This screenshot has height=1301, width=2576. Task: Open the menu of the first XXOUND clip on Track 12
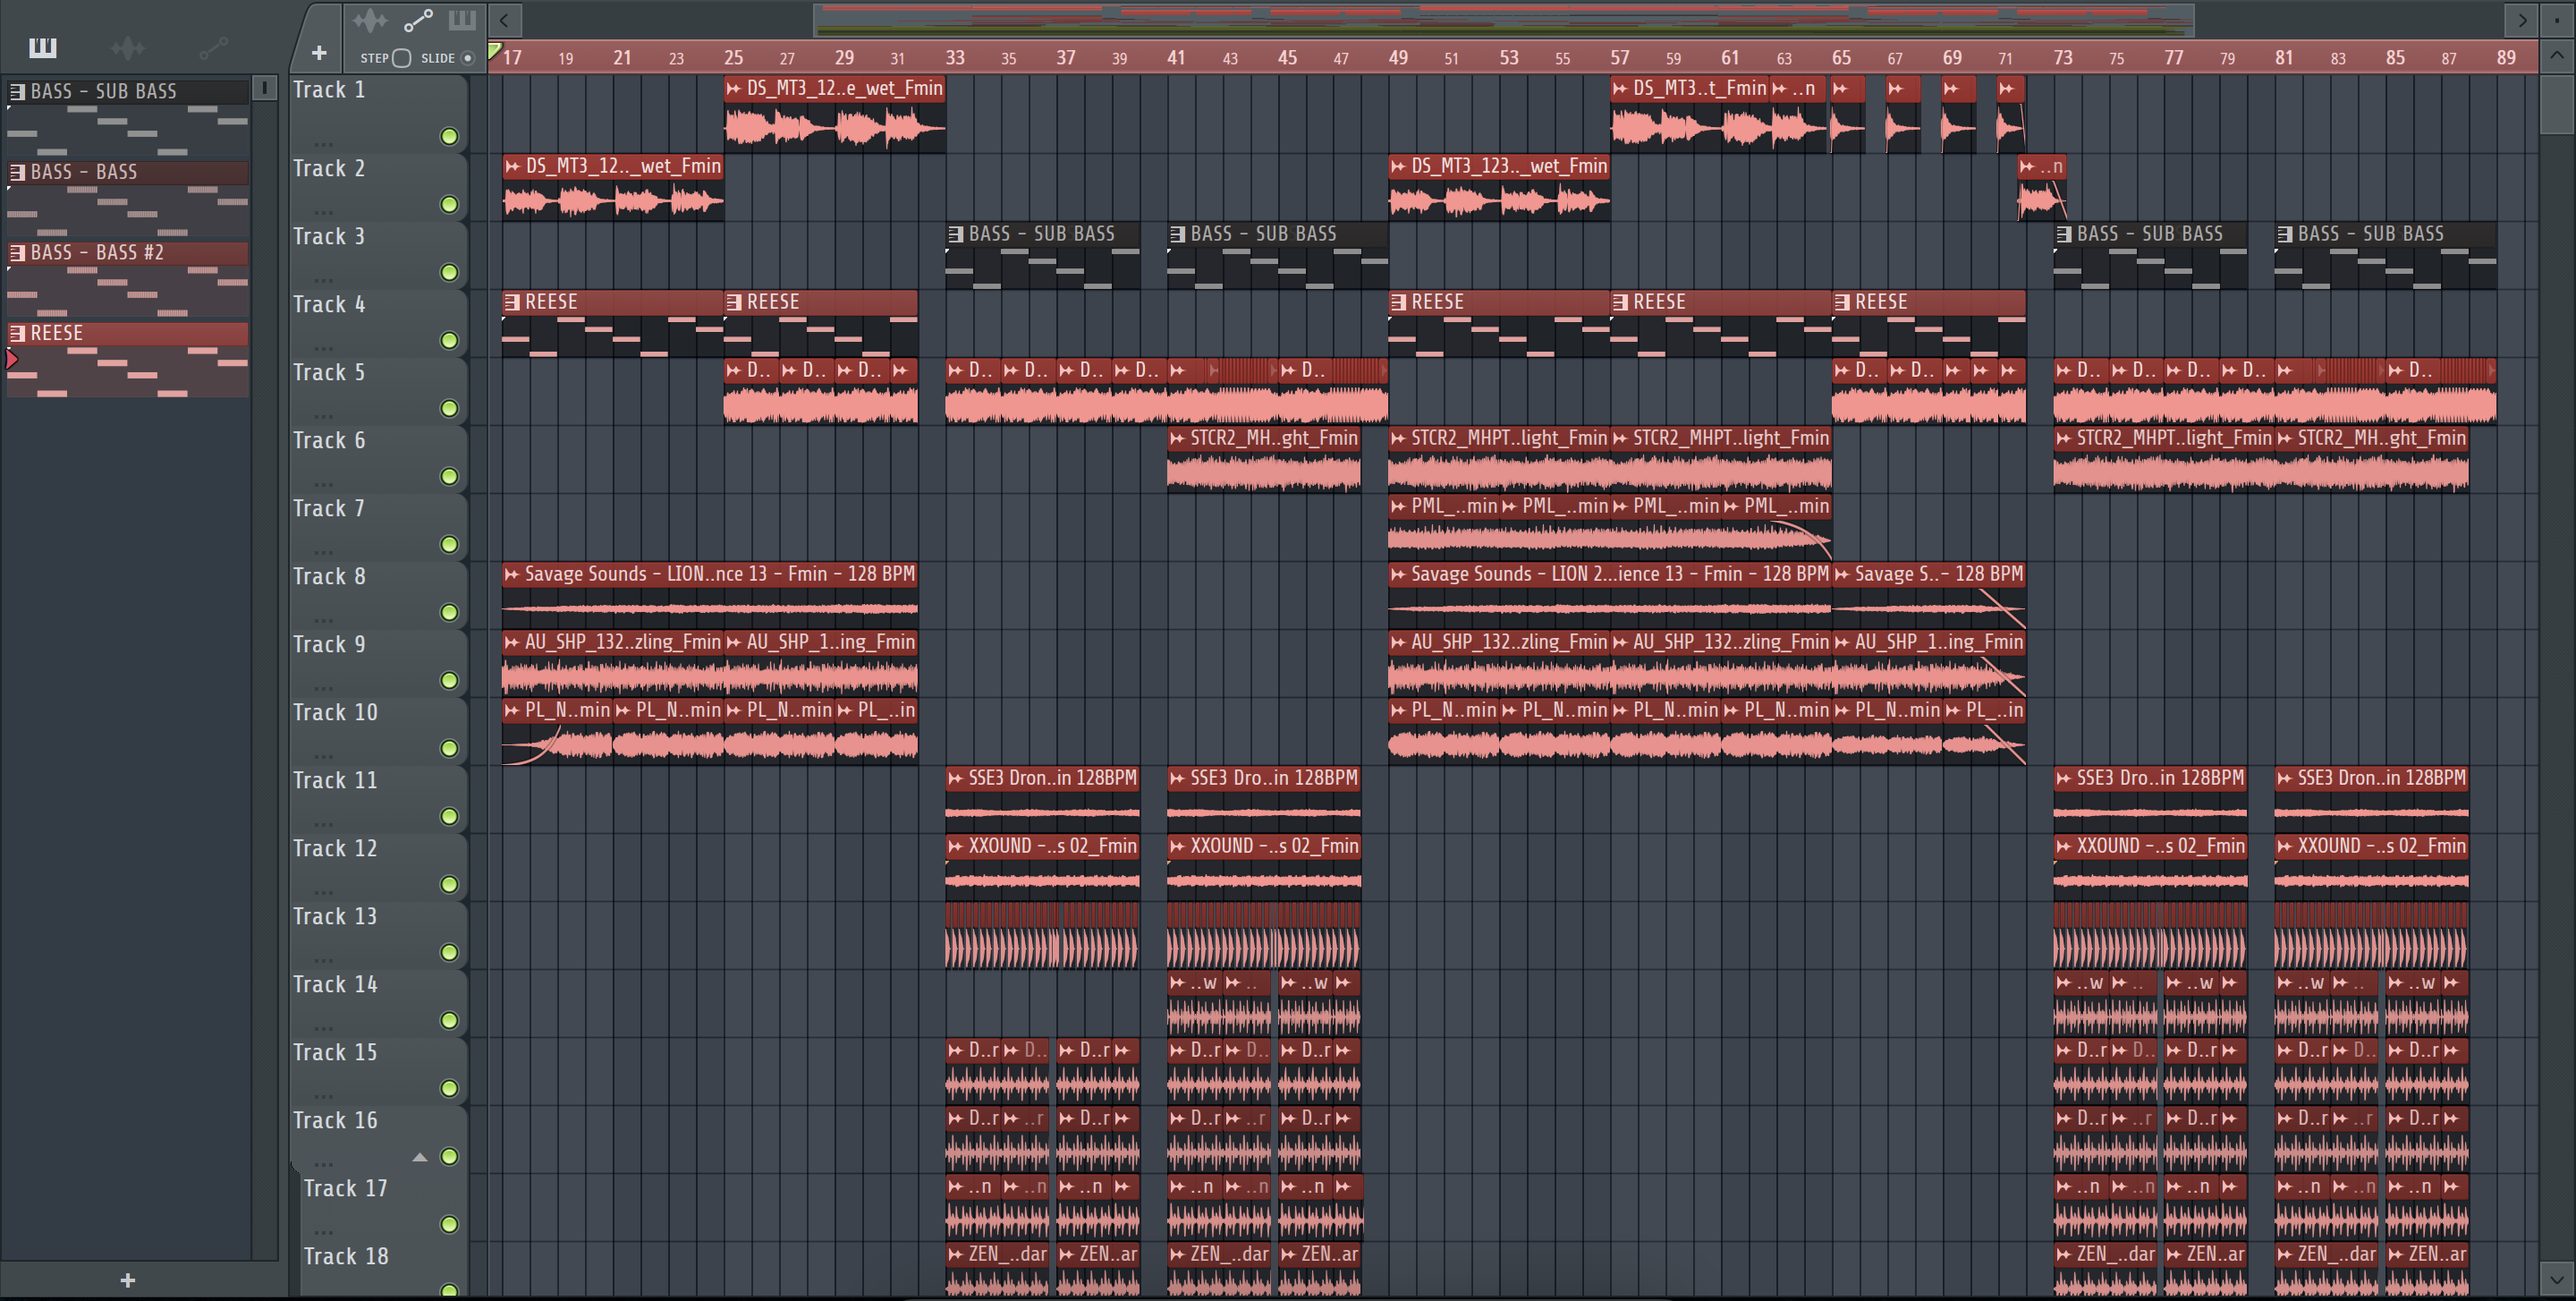pos(956,846)
